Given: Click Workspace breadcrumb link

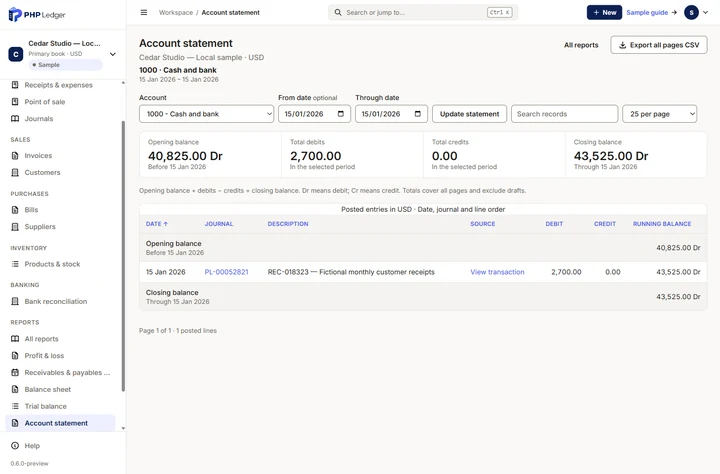Looking at the screenshot, I should (x=176, y=12).
